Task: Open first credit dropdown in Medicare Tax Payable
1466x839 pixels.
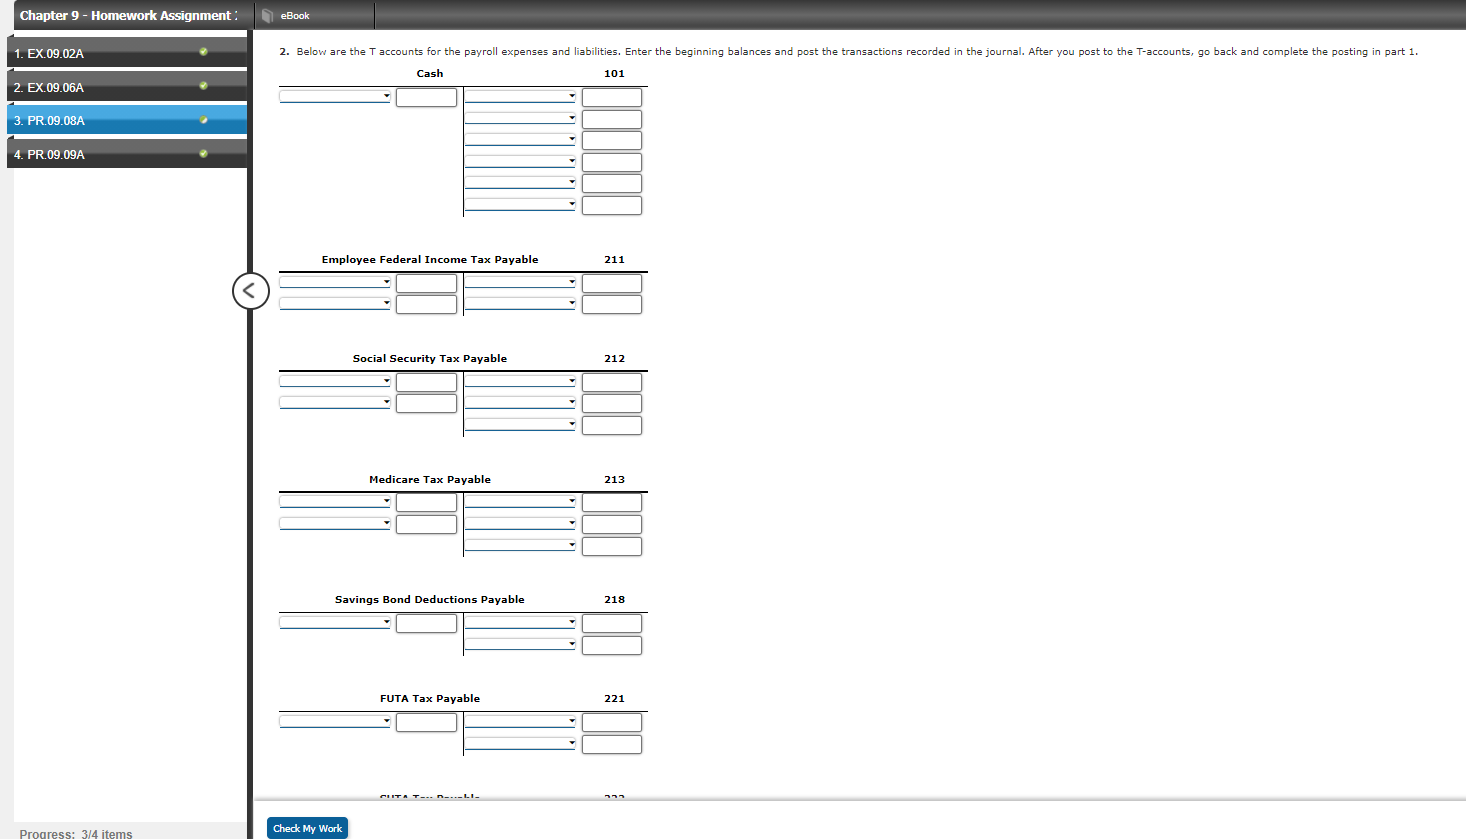Action: pyautogui.click(x=520, y=502)
